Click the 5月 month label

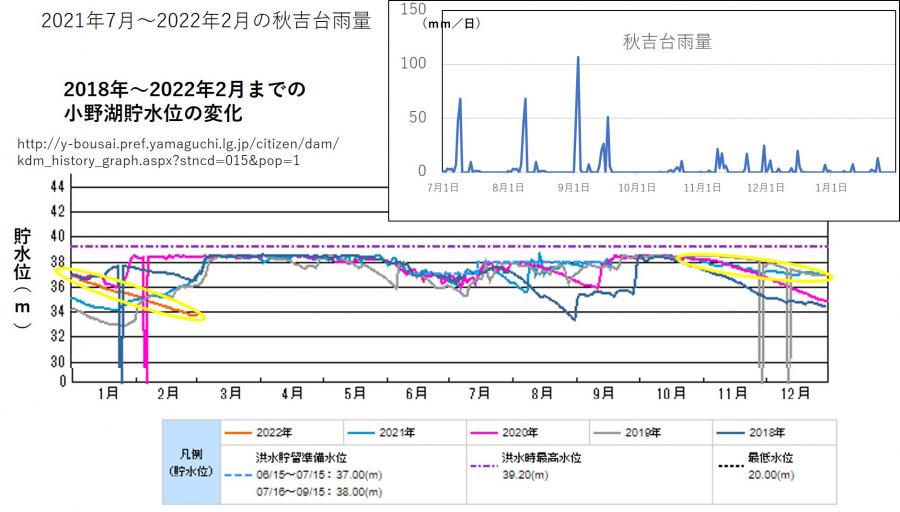tap(355, 393)
